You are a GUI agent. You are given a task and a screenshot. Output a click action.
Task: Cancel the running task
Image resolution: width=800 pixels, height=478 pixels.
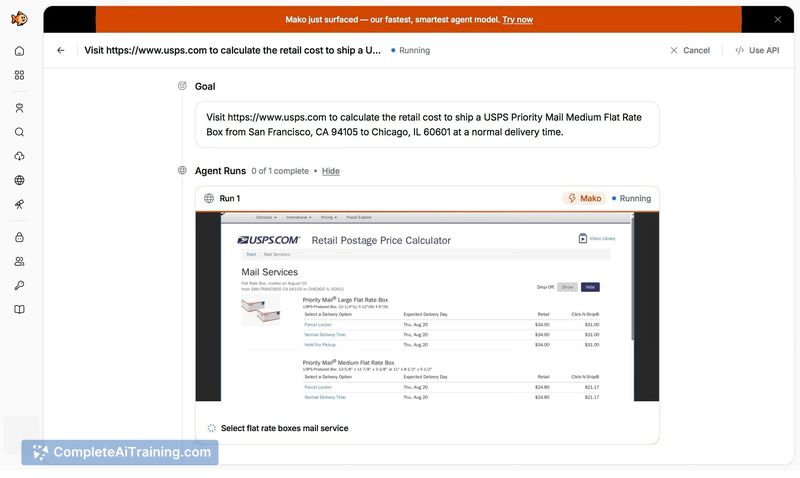tap(690, 50)
